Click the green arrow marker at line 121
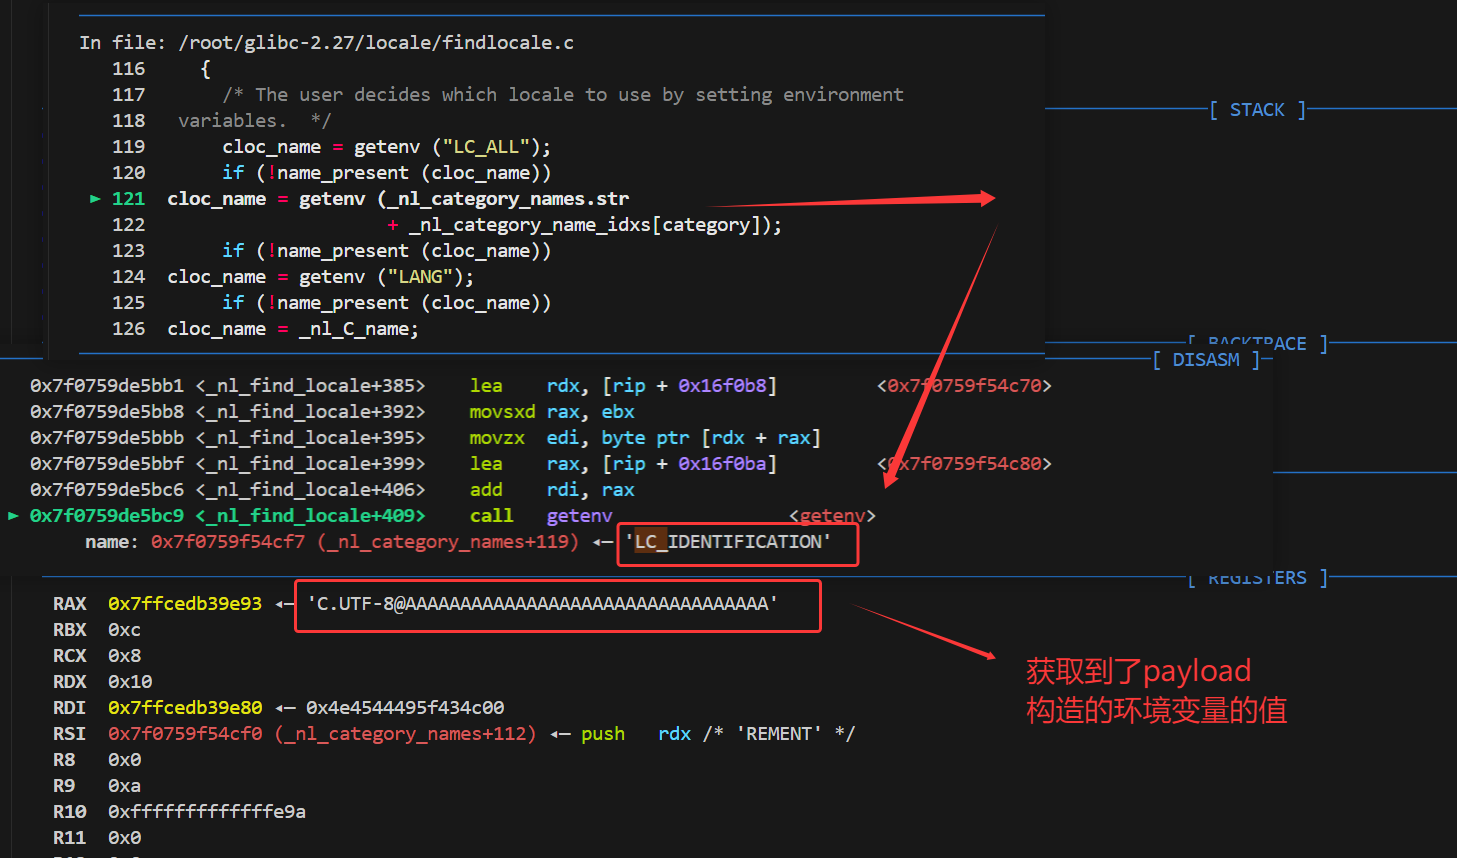 click(x=96, y=199)
